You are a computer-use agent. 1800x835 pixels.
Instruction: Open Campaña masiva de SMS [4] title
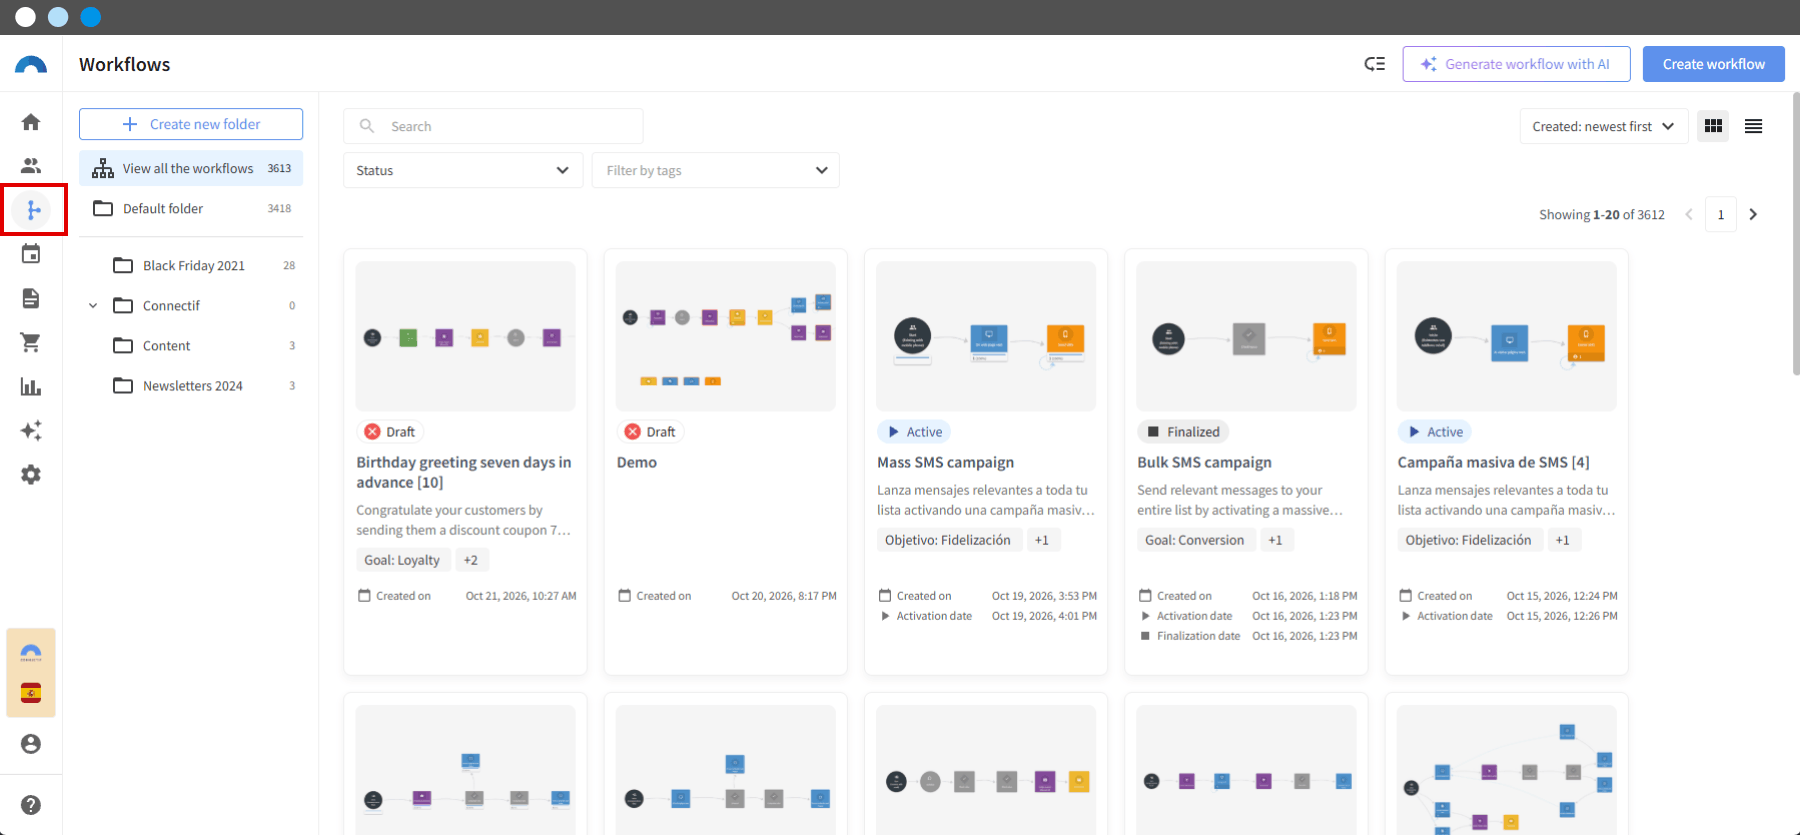pyautogui.click(x=1493, y=462)
